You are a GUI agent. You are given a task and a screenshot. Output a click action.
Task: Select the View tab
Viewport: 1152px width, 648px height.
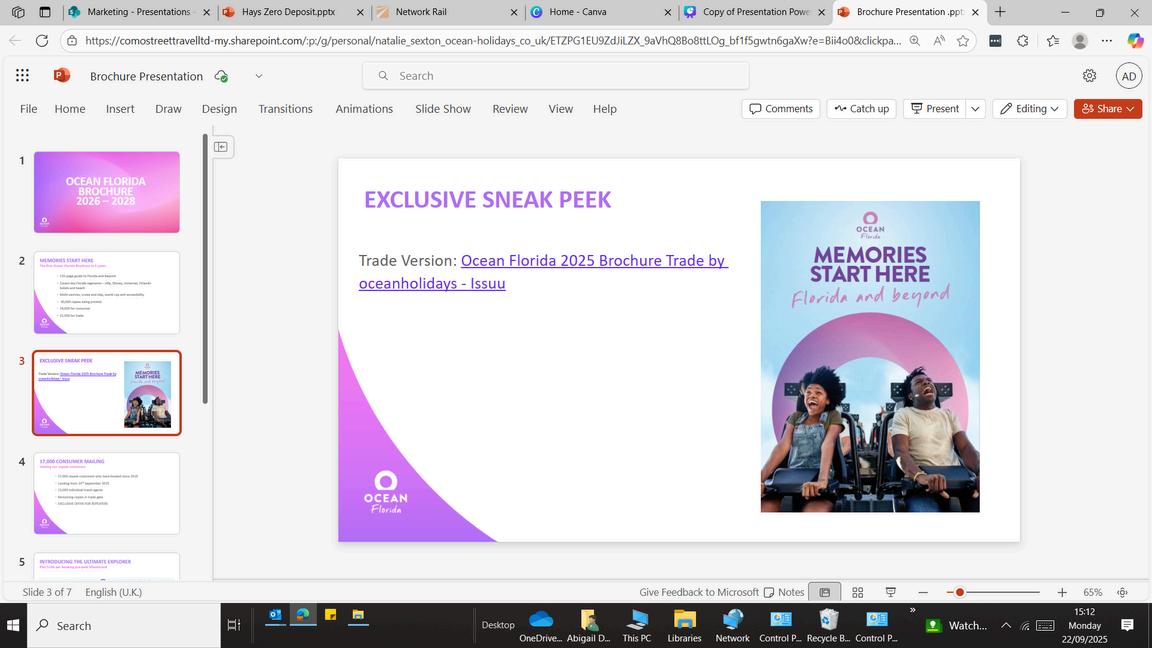click(561, 109)
